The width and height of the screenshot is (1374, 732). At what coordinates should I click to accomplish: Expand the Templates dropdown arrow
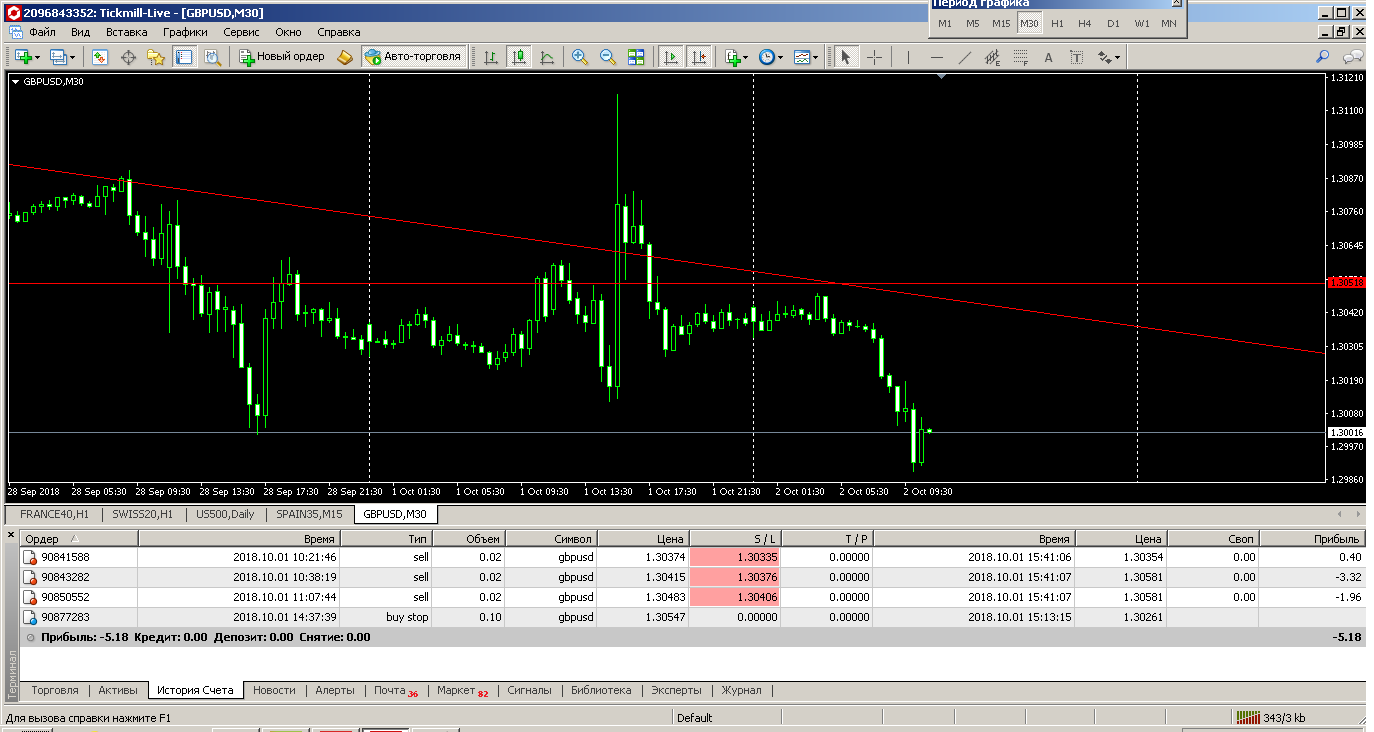pyautogui.click(x=816, y=58)
